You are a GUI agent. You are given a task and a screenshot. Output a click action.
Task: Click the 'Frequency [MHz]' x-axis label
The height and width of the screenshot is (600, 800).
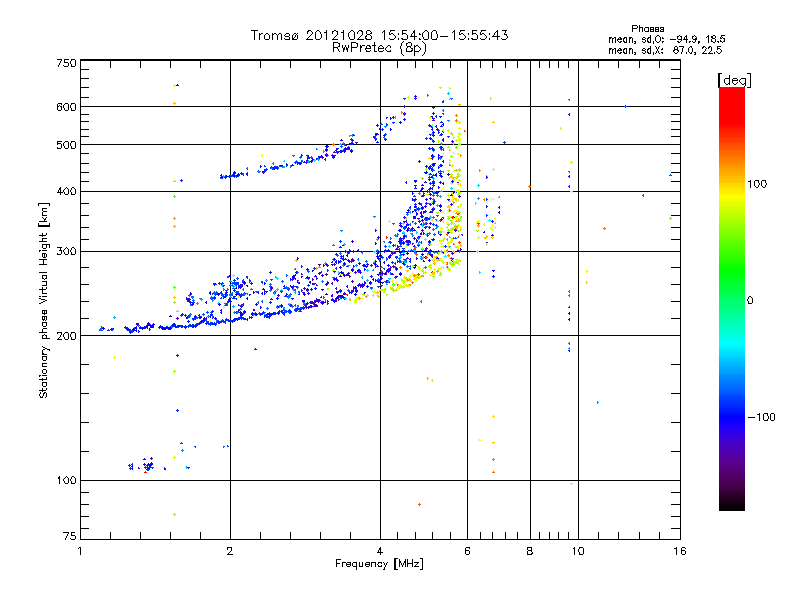(379, 564)
